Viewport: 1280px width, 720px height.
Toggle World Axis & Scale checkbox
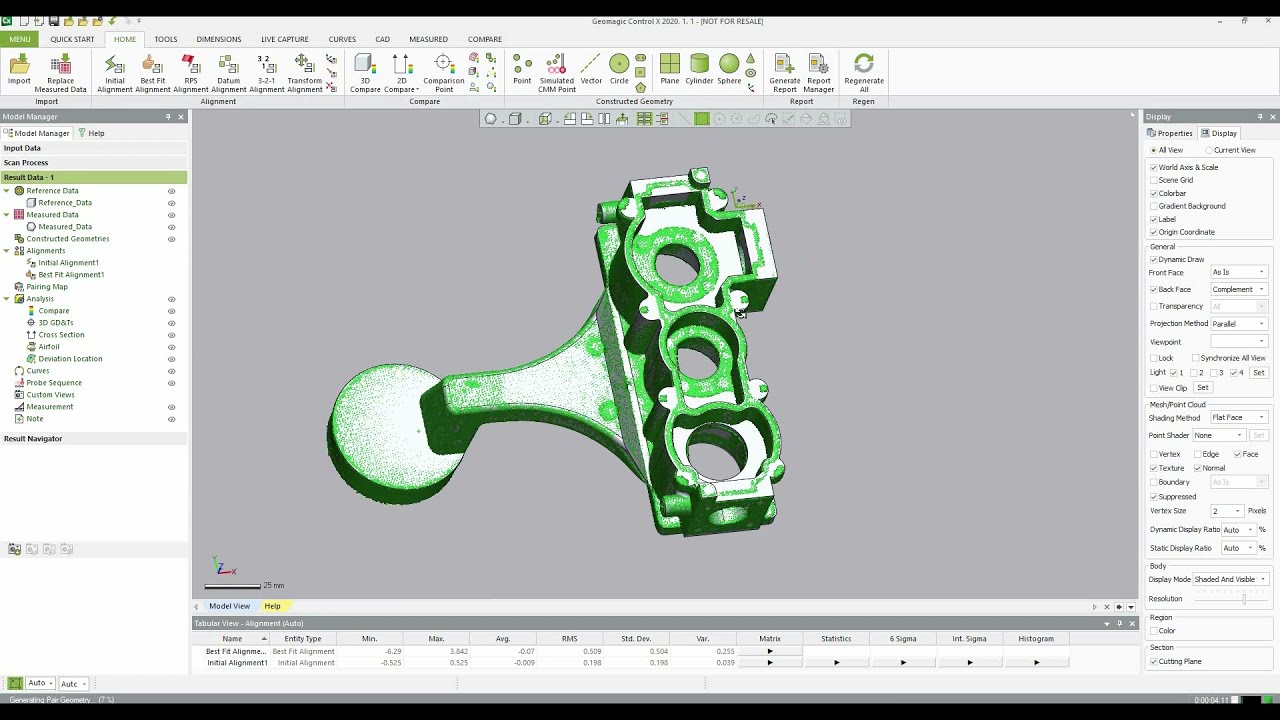pyautogui.click(x=1153, y=167)
